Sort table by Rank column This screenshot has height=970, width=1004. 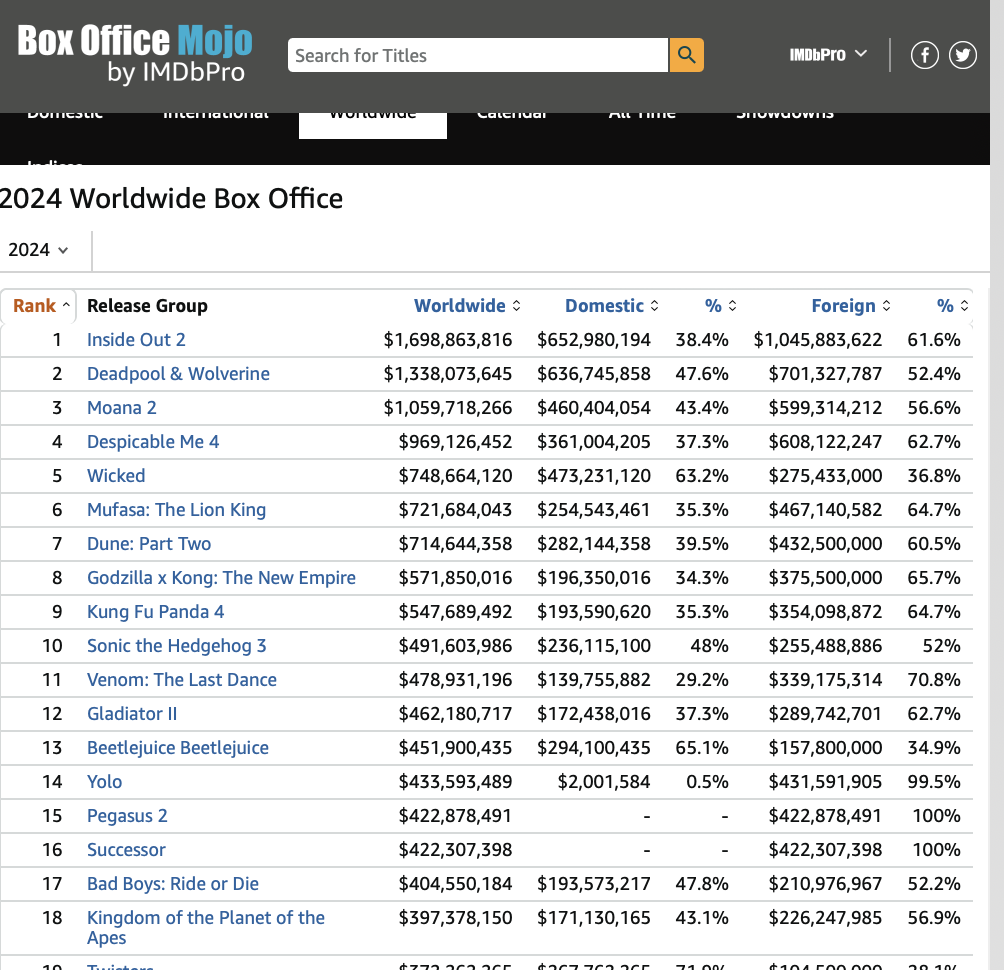coord(41,306)
